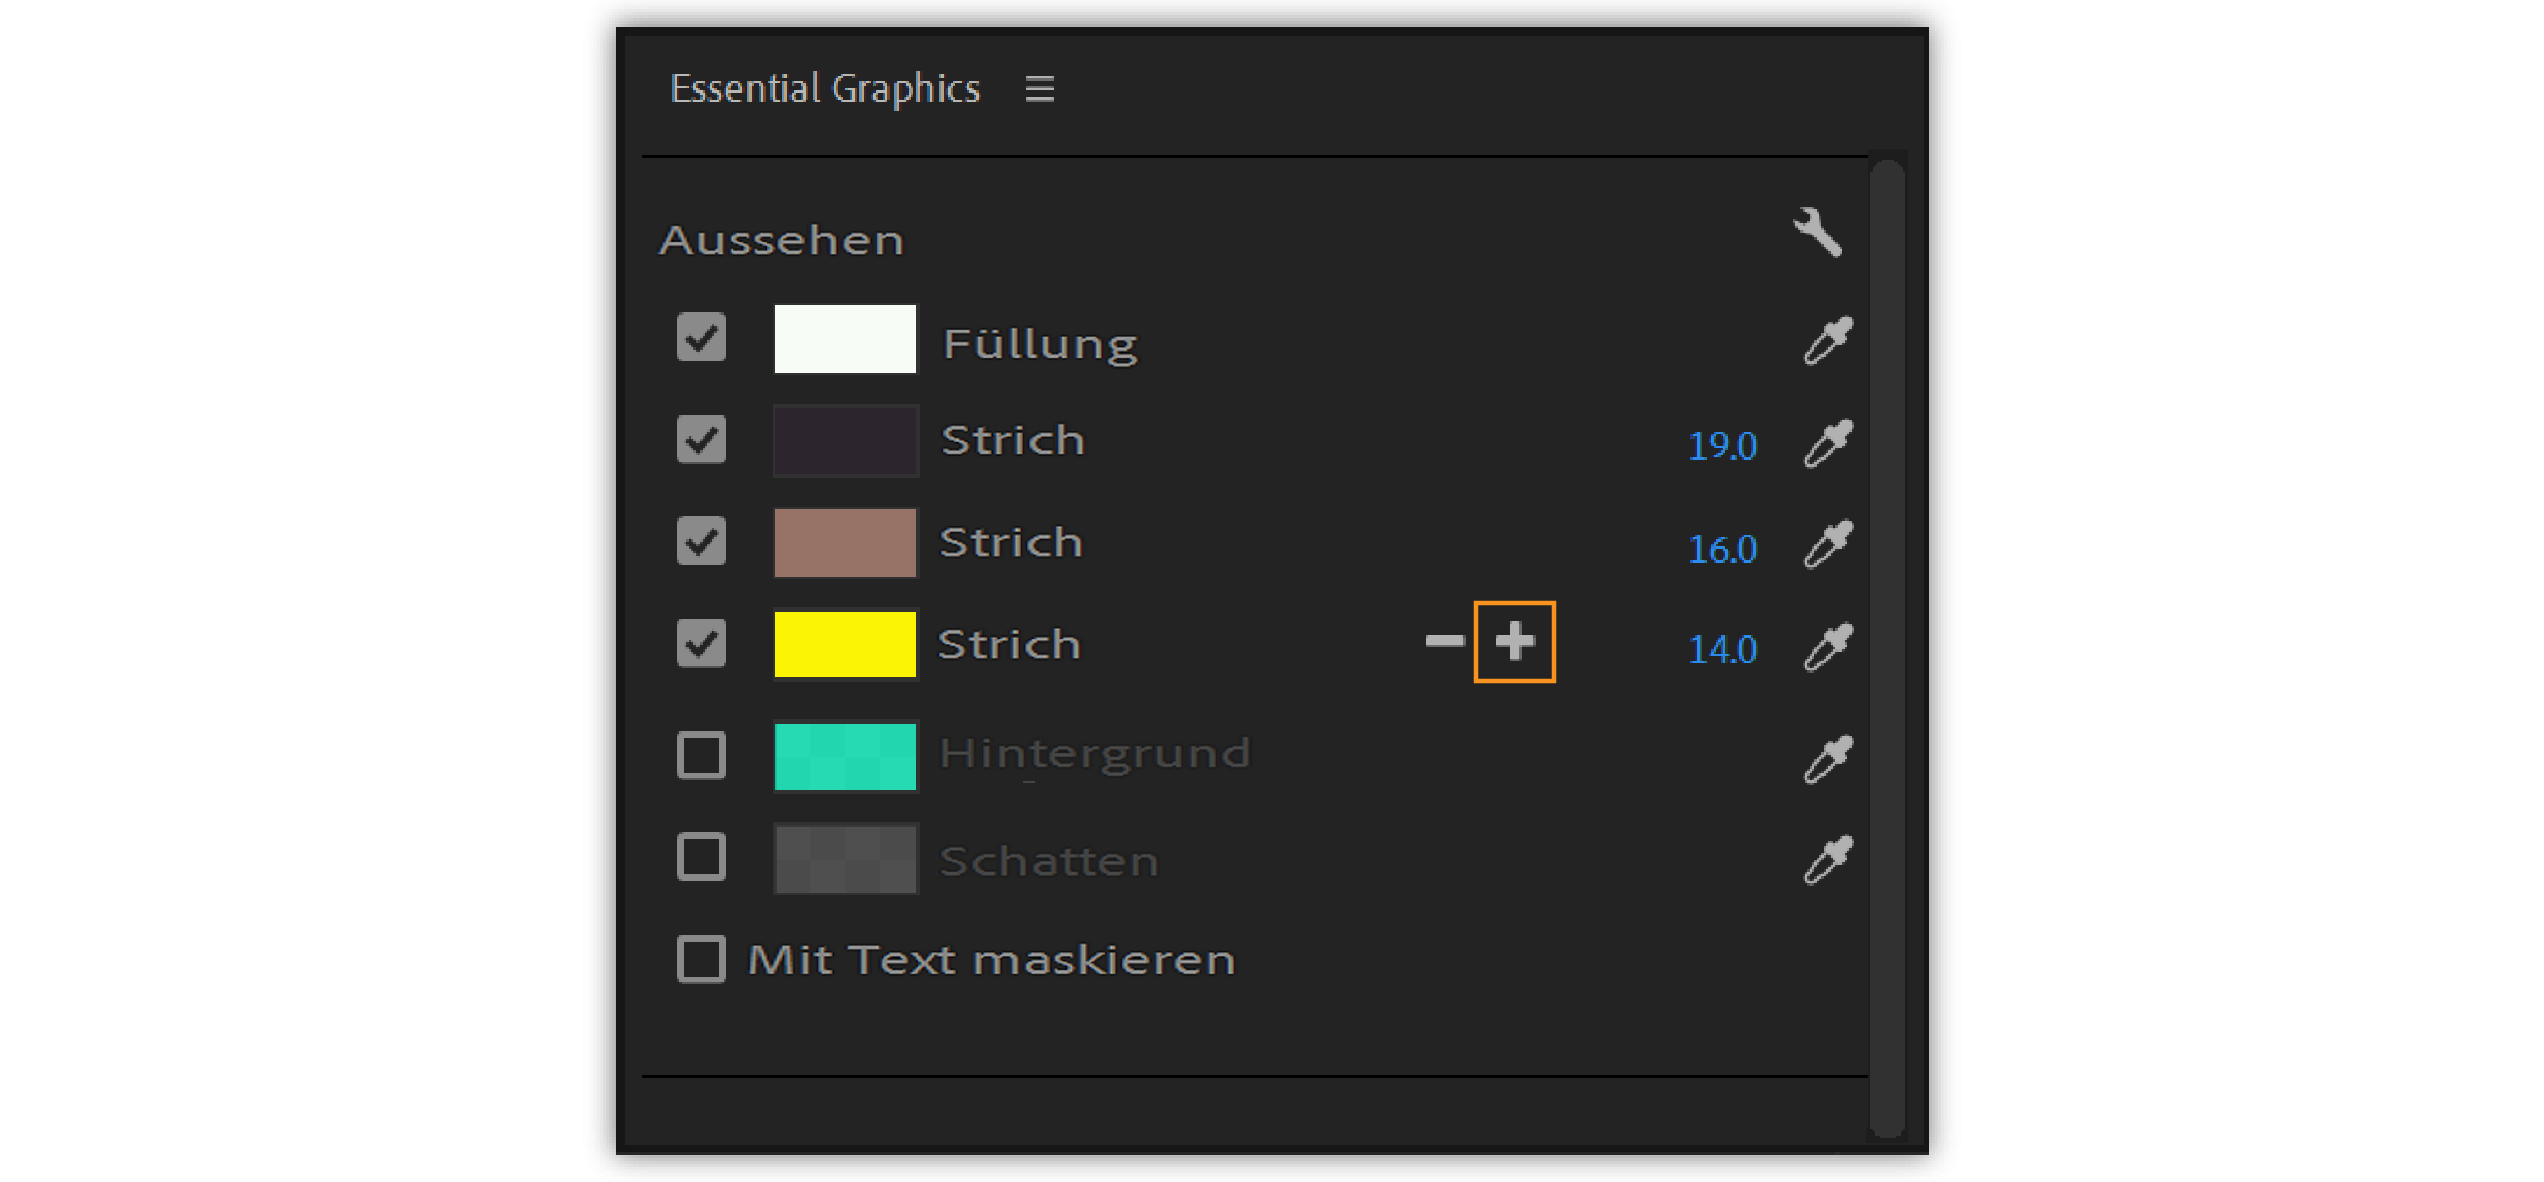Uncheck the yellow Strich checkbox
The image size is (2544, 1182).
701,643
